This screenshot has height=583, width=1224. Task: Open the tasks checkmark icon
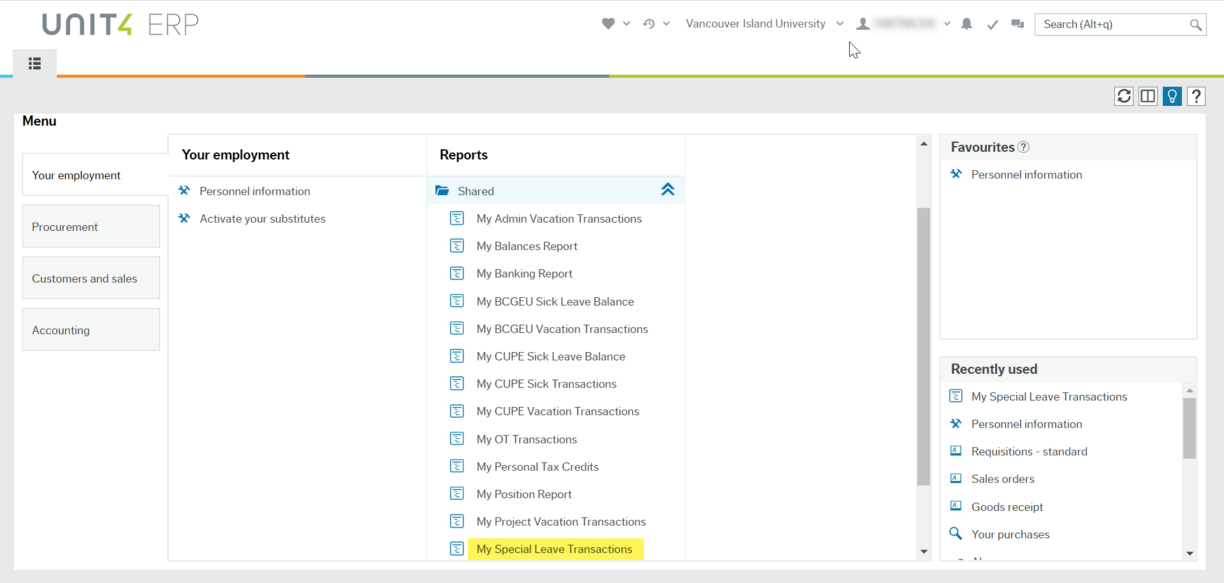tap(992, 23)
